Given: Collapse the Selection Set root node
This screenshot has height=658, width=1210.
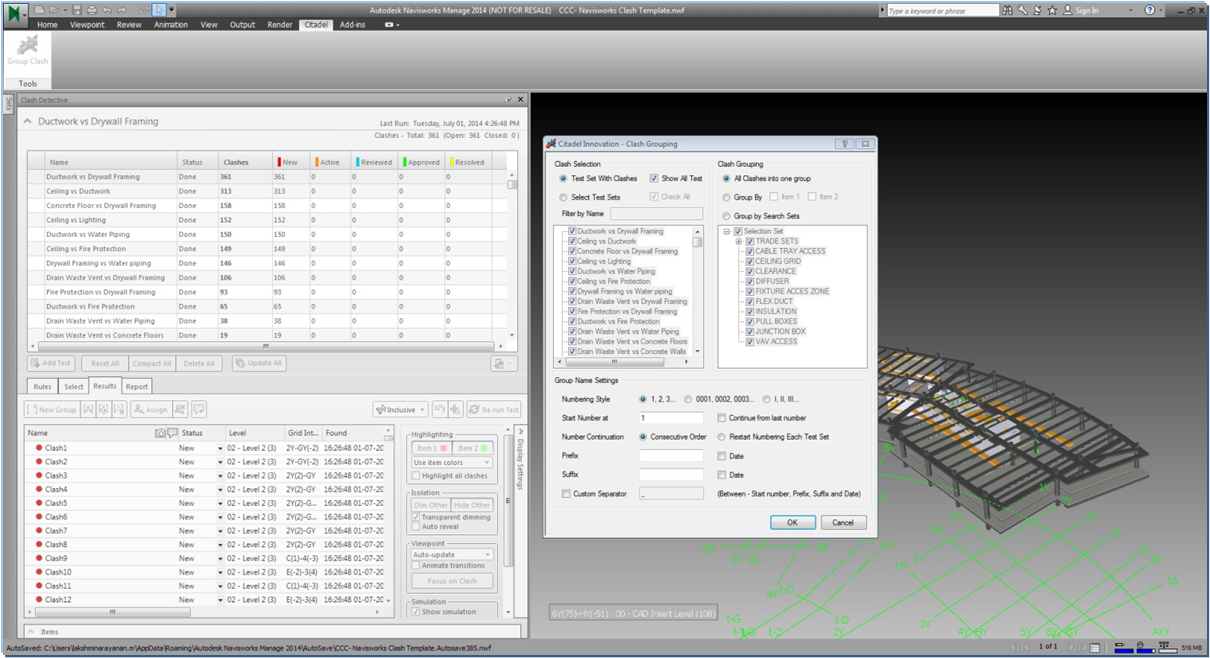Looking at the screenshot, I should [x=727, y=231].
